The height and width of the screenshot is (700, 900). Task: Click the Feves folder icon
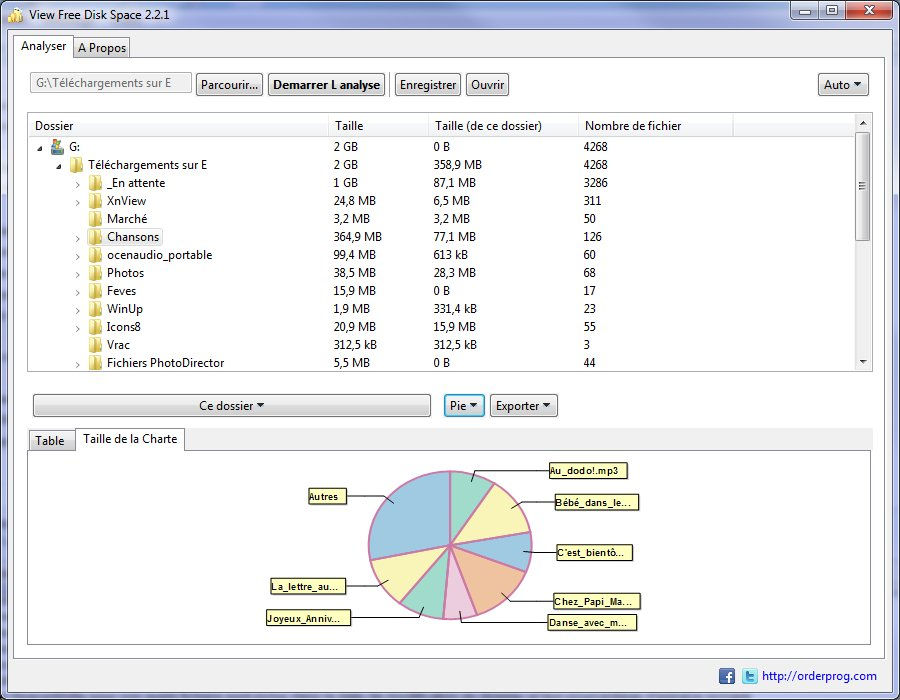pos(95,291)
